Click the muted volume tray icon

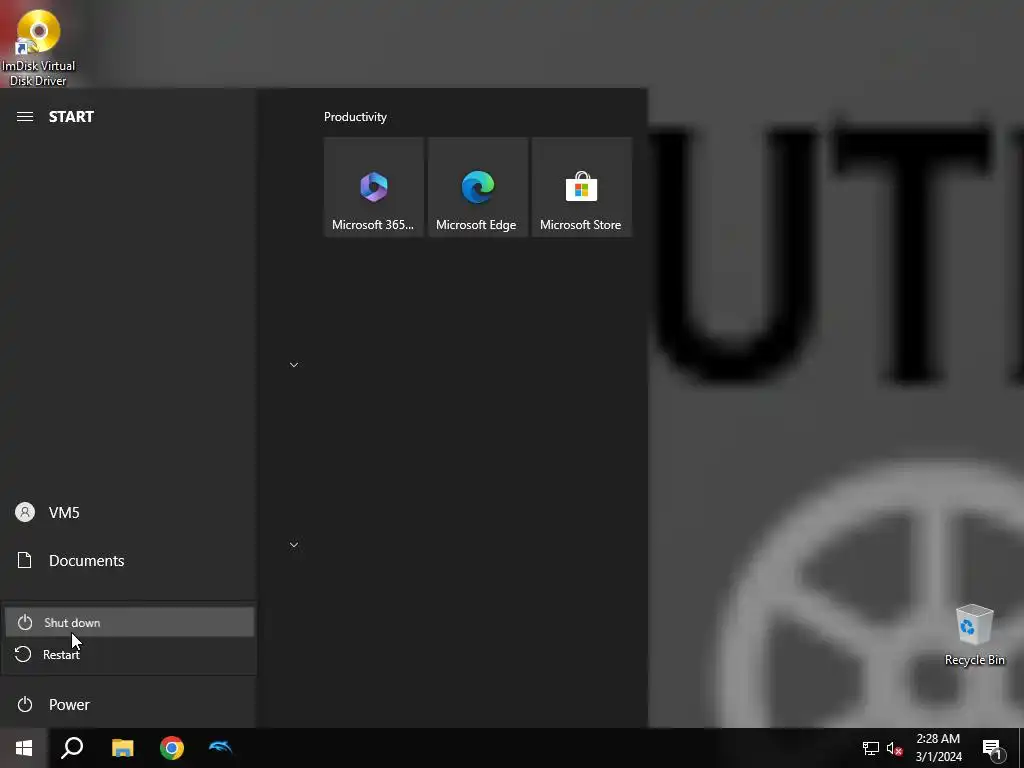(895, 749)
